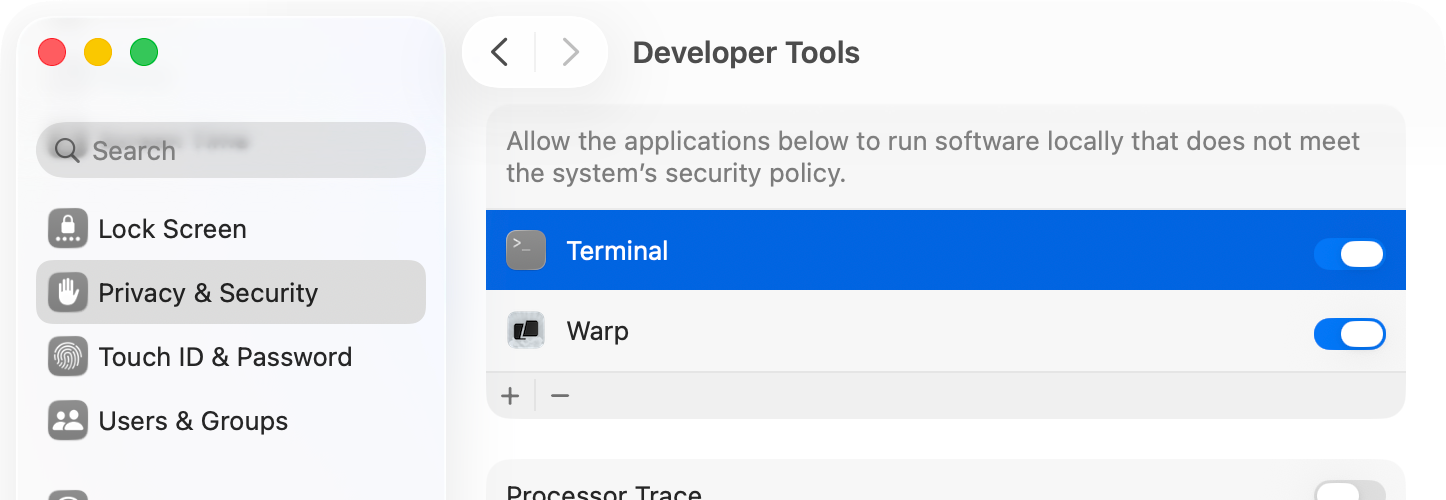Click the magnifying glass search icon
Screen dimensions: 1446x500
coord(67,150)
